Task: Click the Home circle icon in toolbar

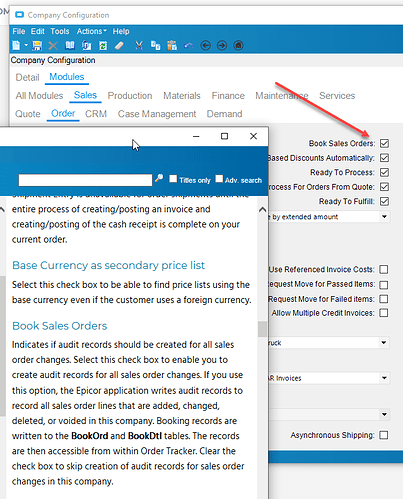Action: [238, 45]
